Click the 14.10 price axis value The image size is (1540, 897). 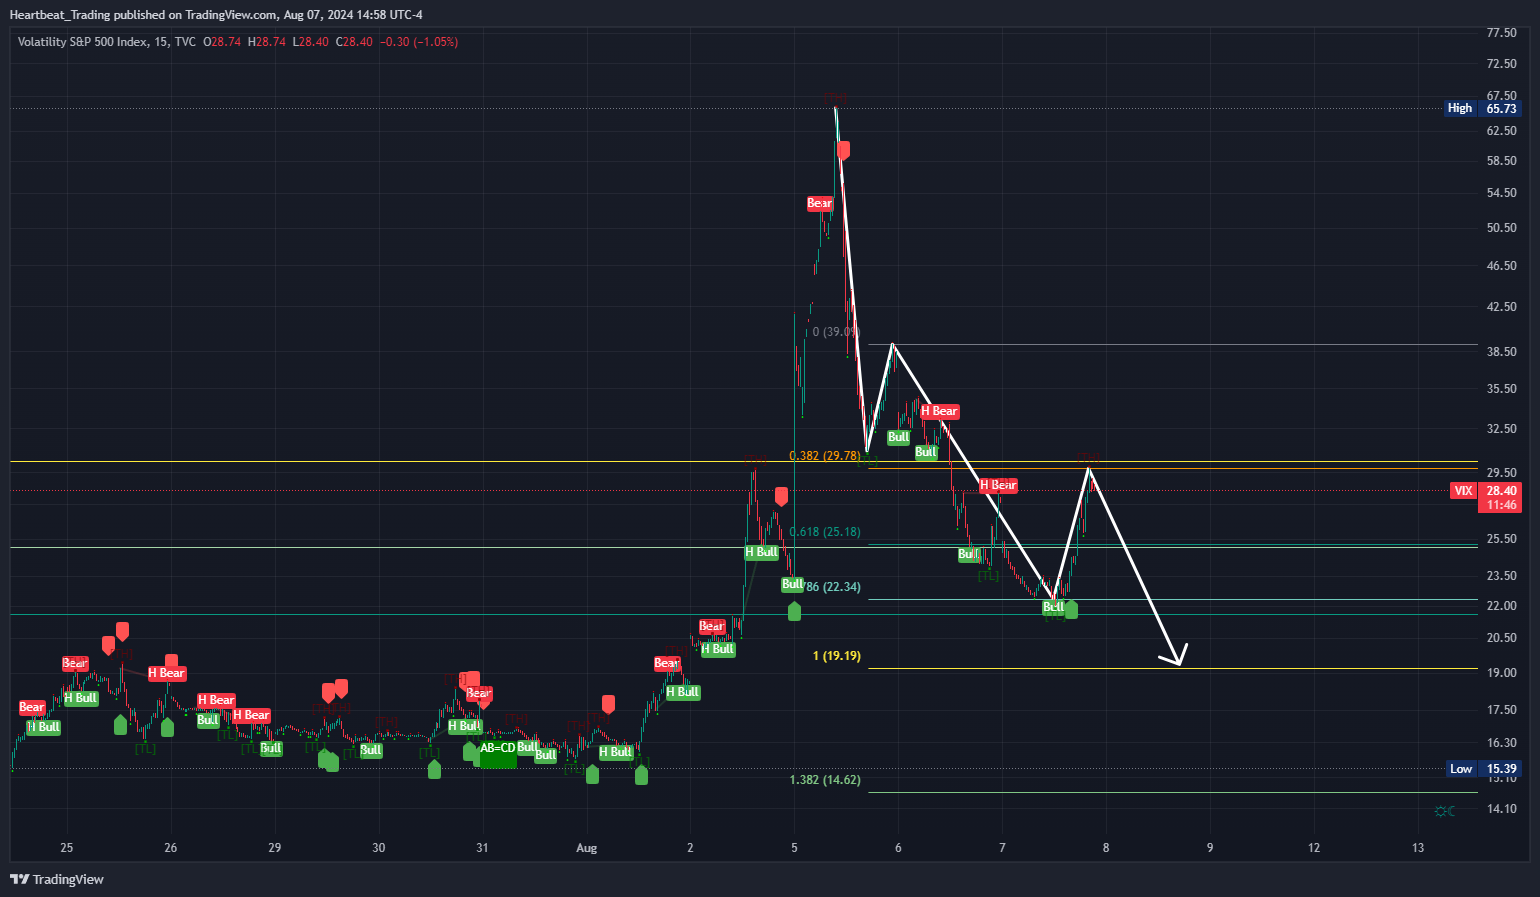[x=1501, y=808]
